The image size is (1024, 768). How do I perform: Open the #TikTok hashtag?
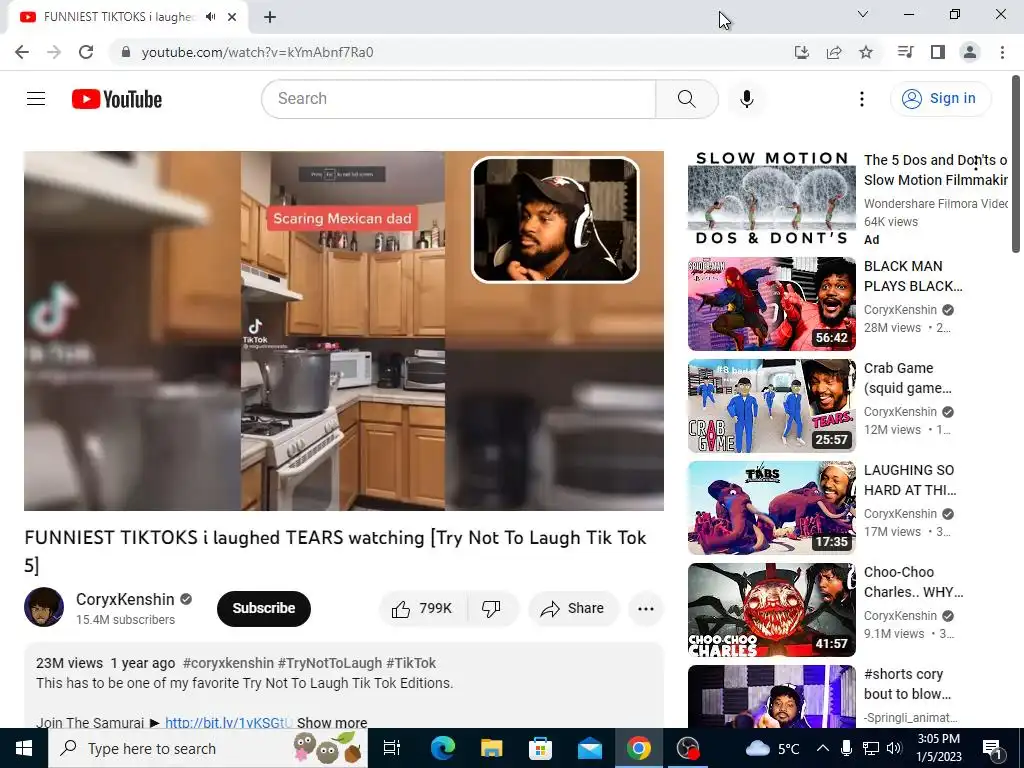pos(411,663)
